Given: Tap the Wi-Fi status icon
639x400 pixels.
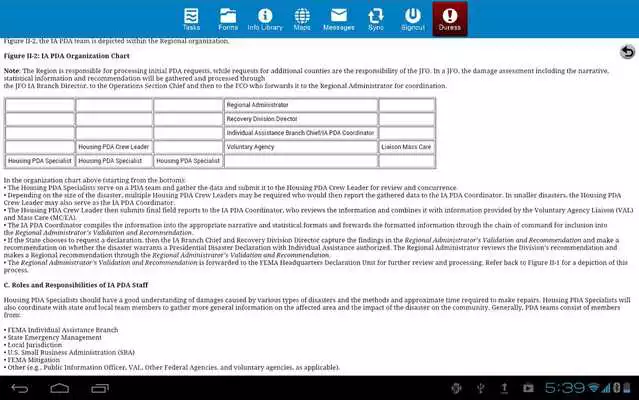Looking at the screenshot, I should [x=594, y=386].
